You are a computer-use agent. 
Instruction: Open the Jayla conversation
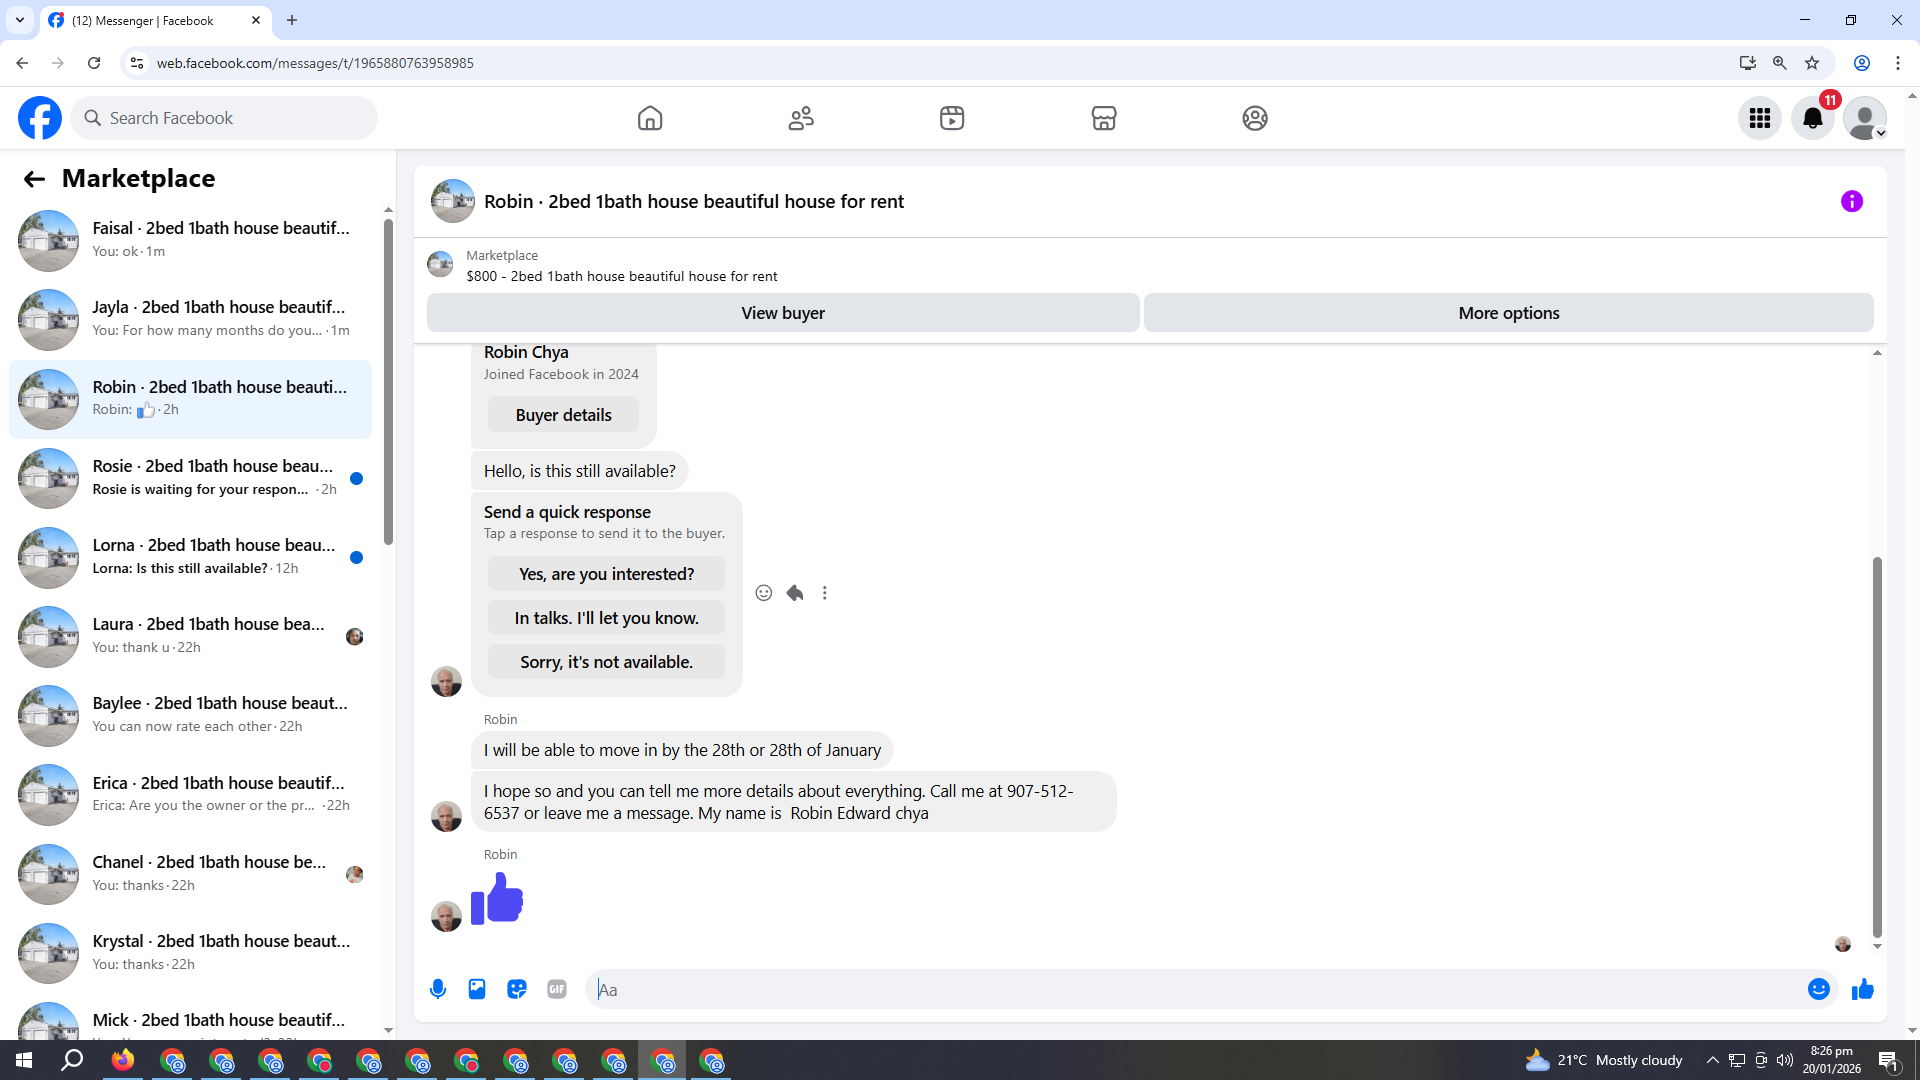click(x=190, y=319)
